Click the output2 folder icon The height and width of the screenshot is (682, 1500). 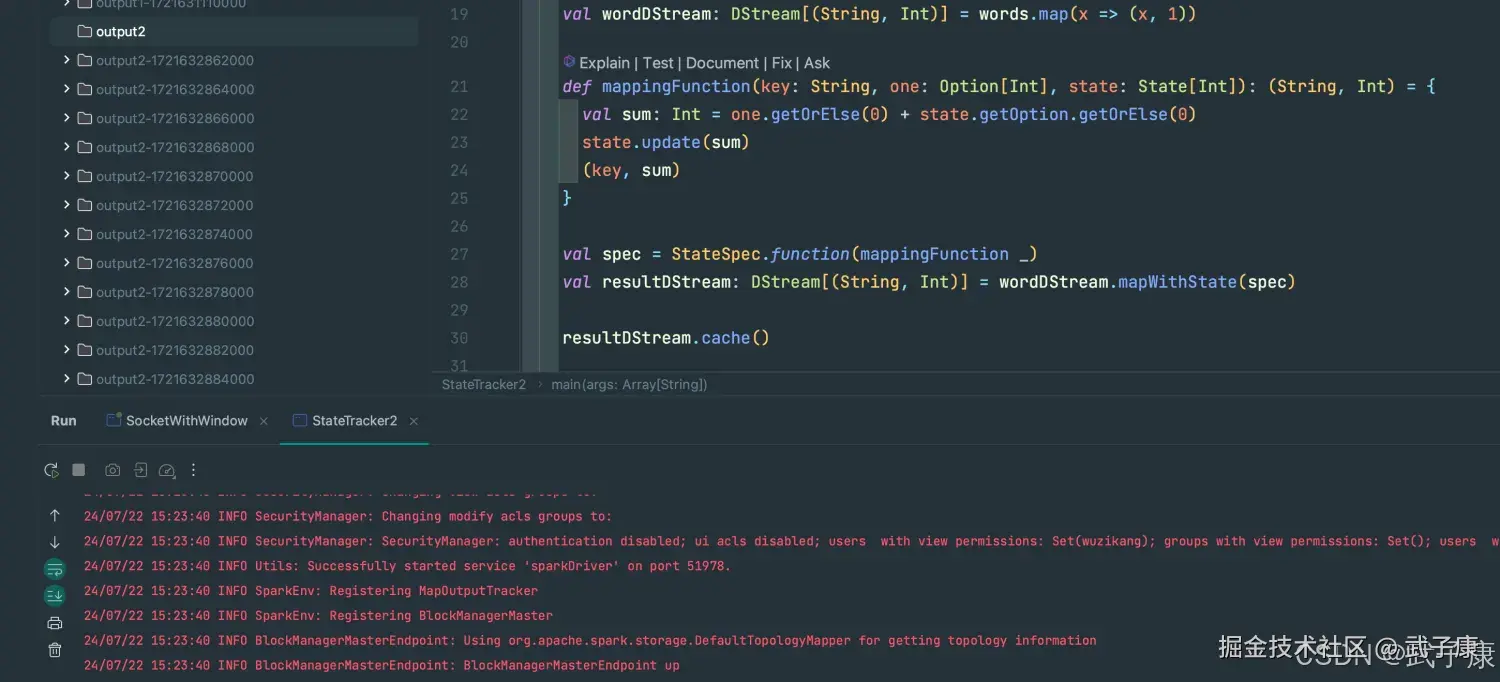85,32
